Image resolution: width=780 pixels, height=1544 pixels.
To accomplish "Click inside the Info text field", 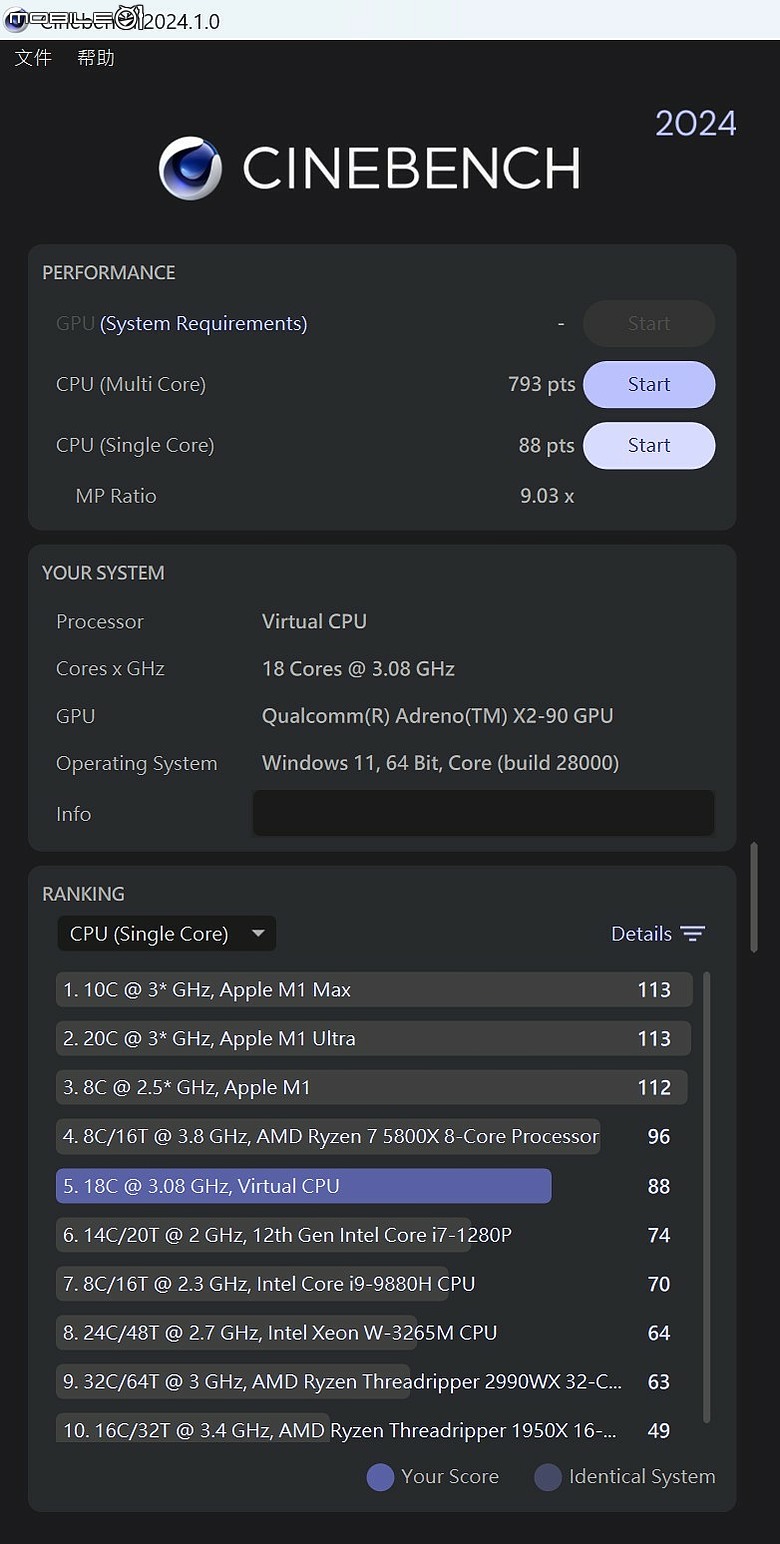I will (x=484, y=814).
